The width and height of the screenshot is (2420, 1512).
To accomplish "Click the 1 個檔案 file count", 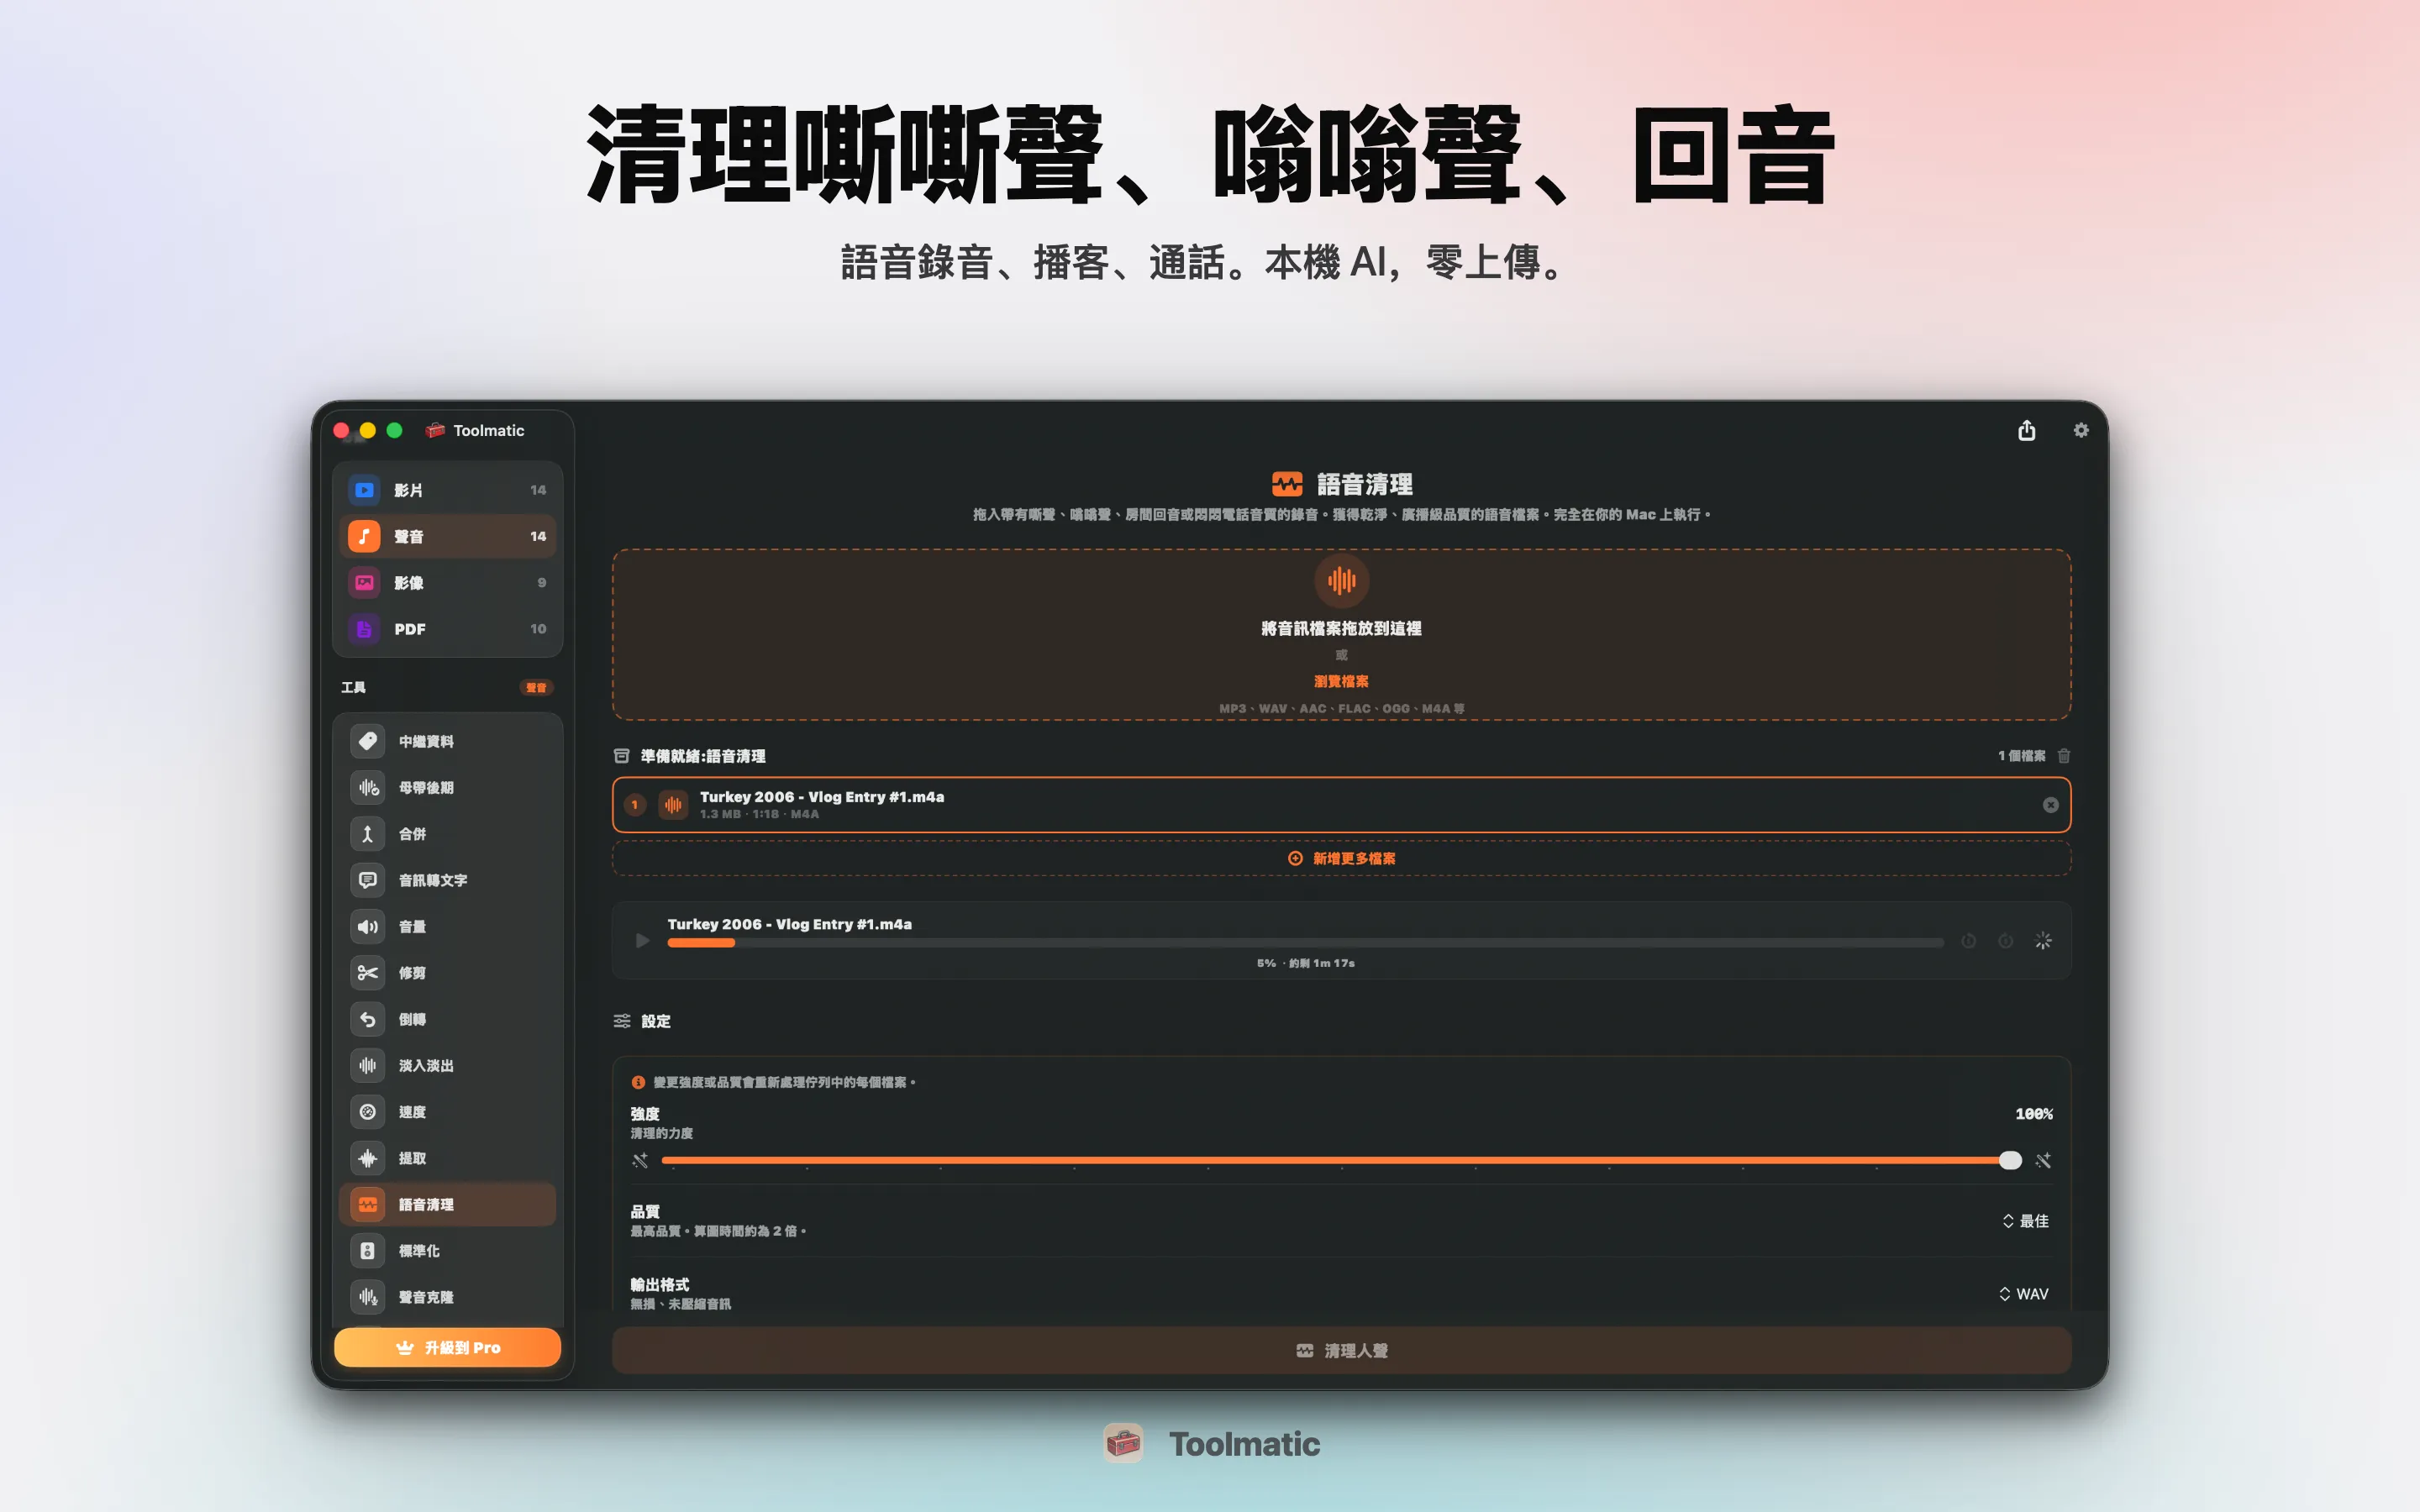I will click(2021, 756).
